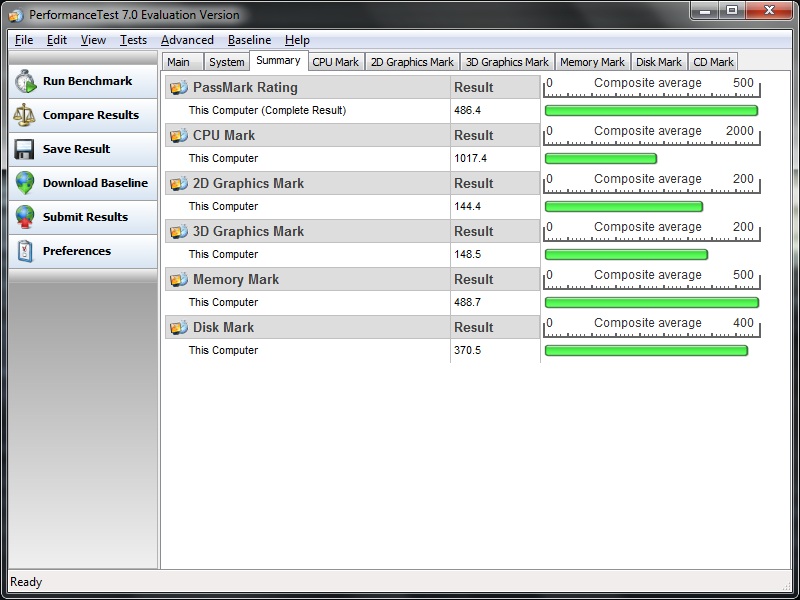The image size is (800, 600).
Task: Click the Disk Mark green result bar
Action: pyautogui.click(x=646, y=351)
